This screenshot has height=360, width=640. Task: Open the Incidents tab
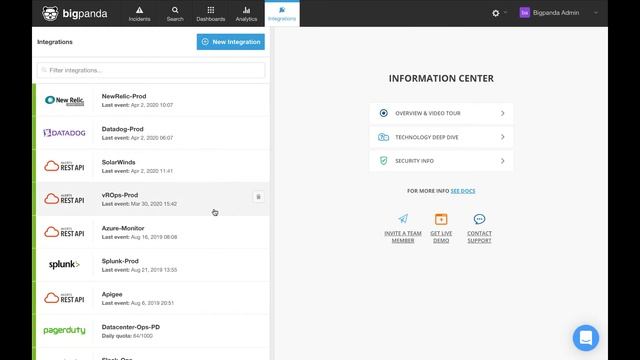point(140,13)
